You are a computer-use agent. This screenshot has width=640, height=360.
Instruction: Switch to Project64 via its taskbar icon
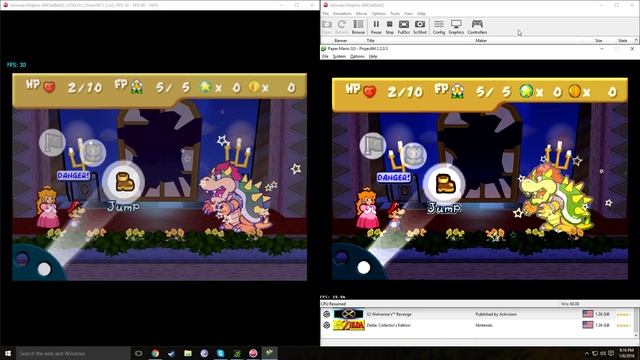pos(269,353)
